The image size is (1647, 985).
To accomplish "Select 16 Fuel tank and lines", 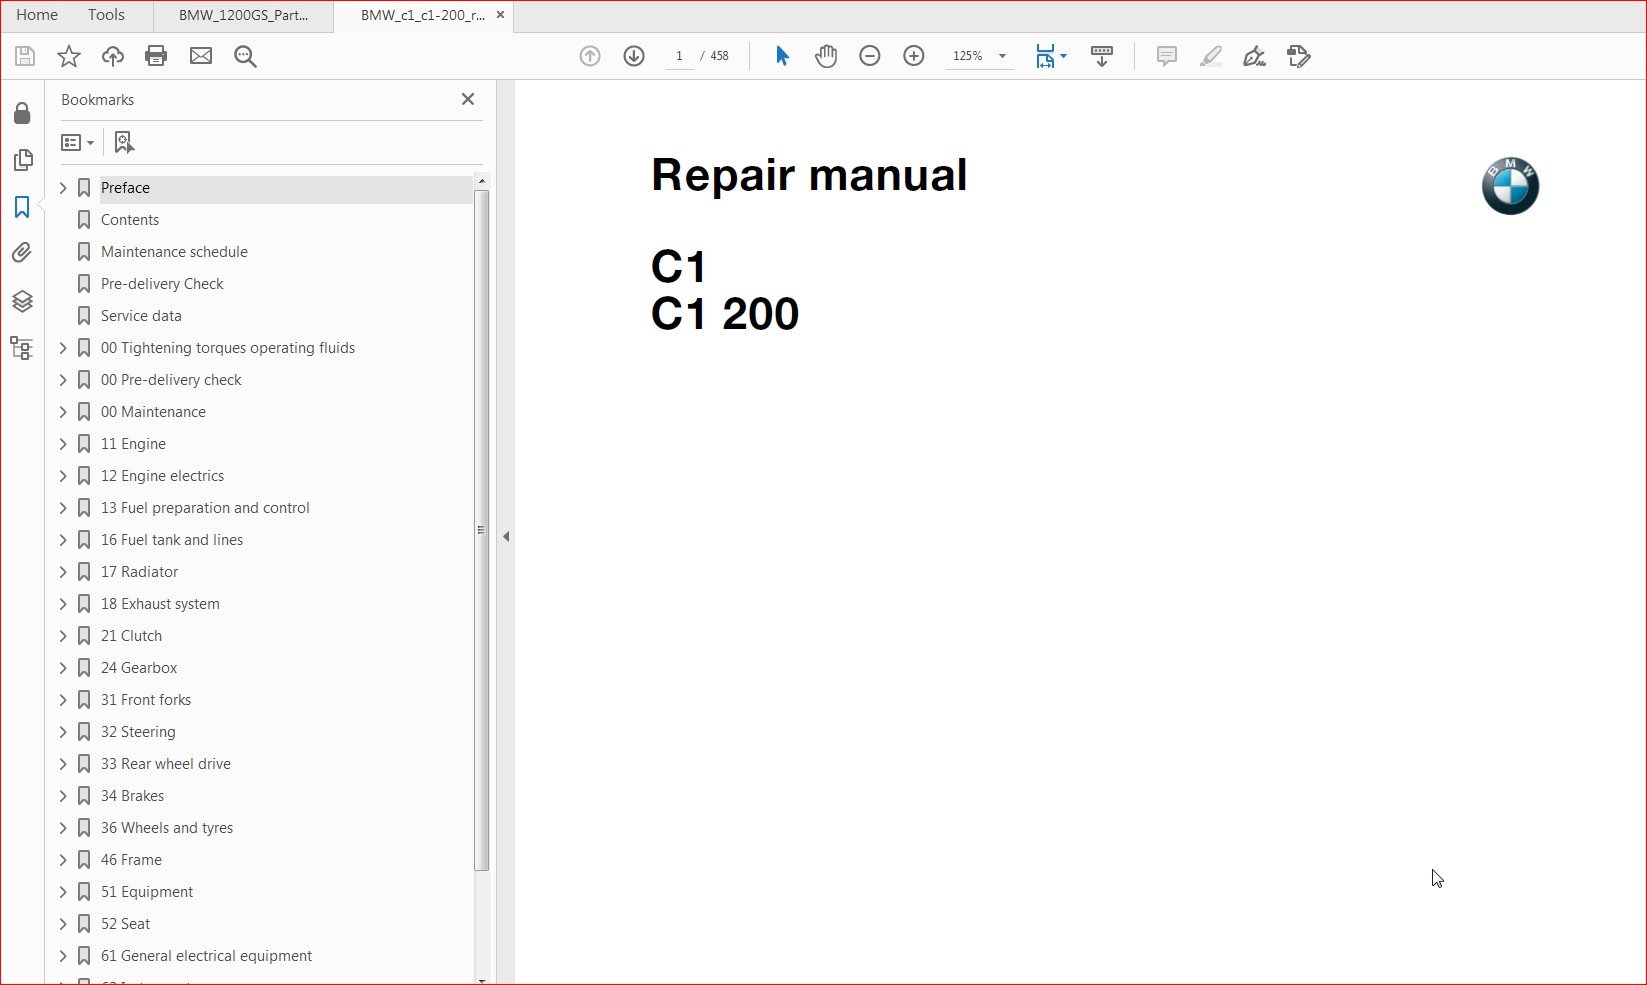I will pos(172,540).
